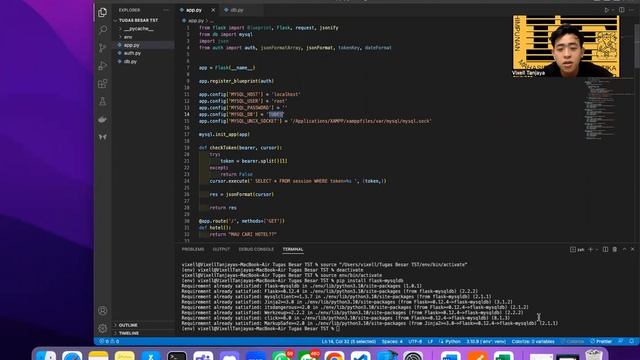The width and height of the screenshot is (640, 360).
Task: Open the Explorer view in activity bar
Action: coord(102,12)
